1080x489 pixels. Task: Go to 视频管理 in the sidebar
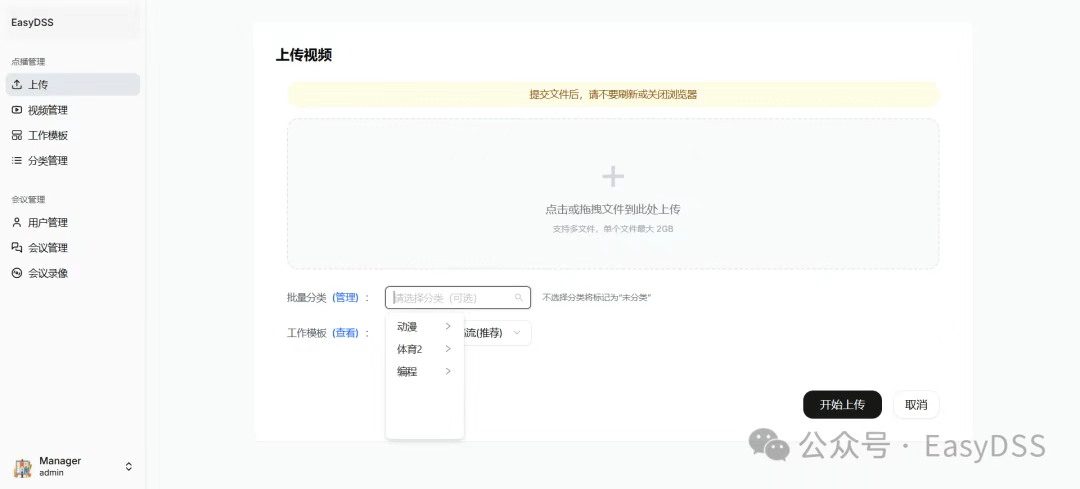[x=73, y=110]
